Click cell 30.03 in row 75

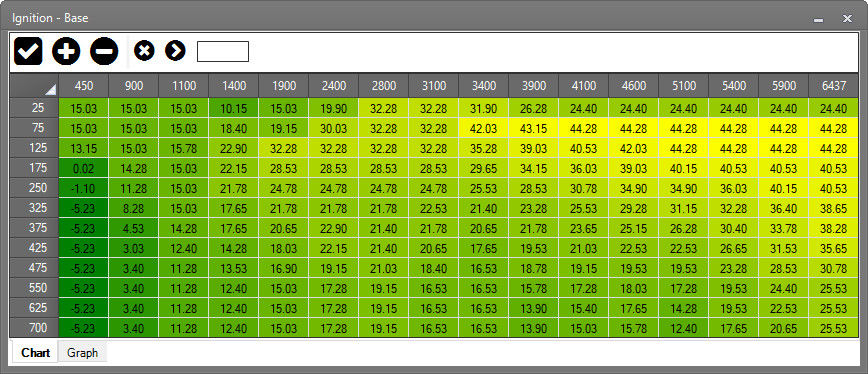(334, 128)
